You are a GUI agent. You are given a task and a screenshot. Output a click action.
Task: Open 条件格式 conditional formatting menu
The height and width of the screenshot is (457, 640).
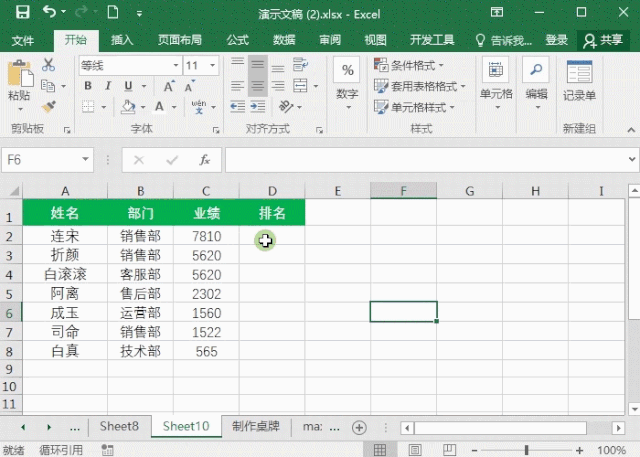(x=409, y=65)
